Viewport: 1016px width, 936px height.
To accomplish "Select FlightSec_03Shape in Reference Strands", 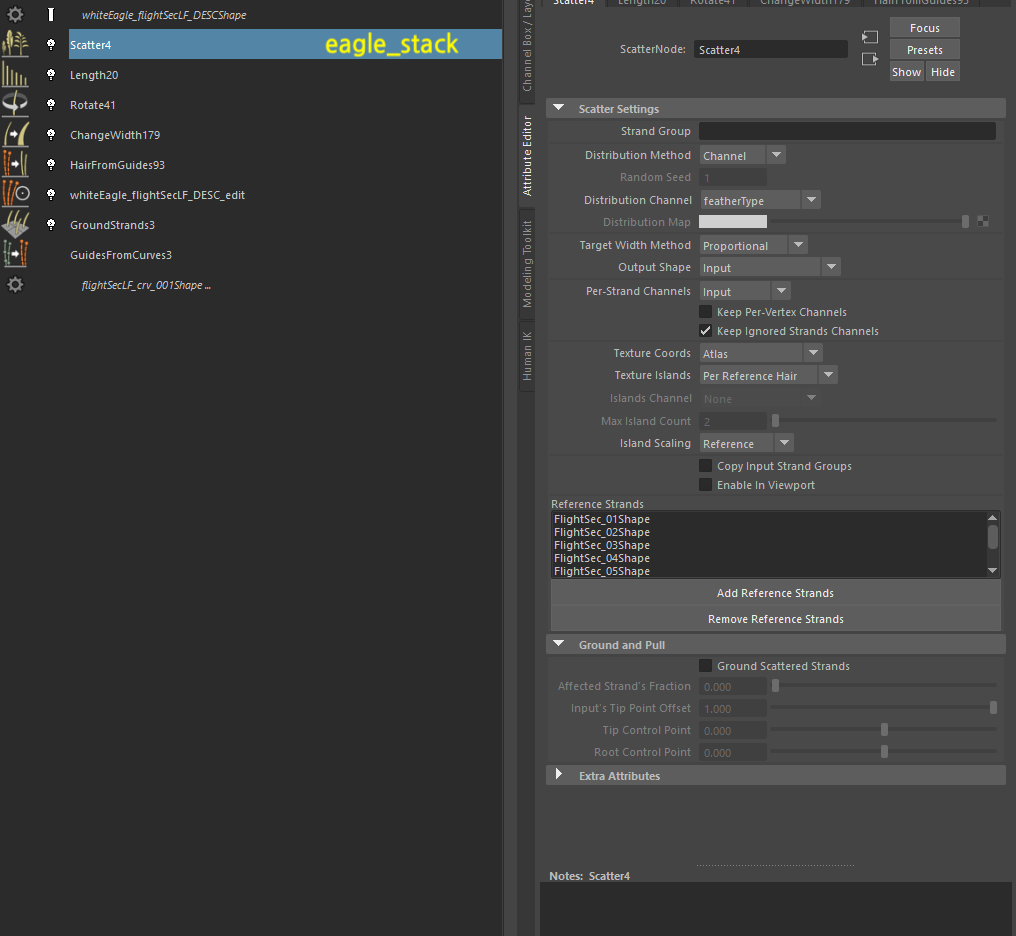I will pos(602,545).
